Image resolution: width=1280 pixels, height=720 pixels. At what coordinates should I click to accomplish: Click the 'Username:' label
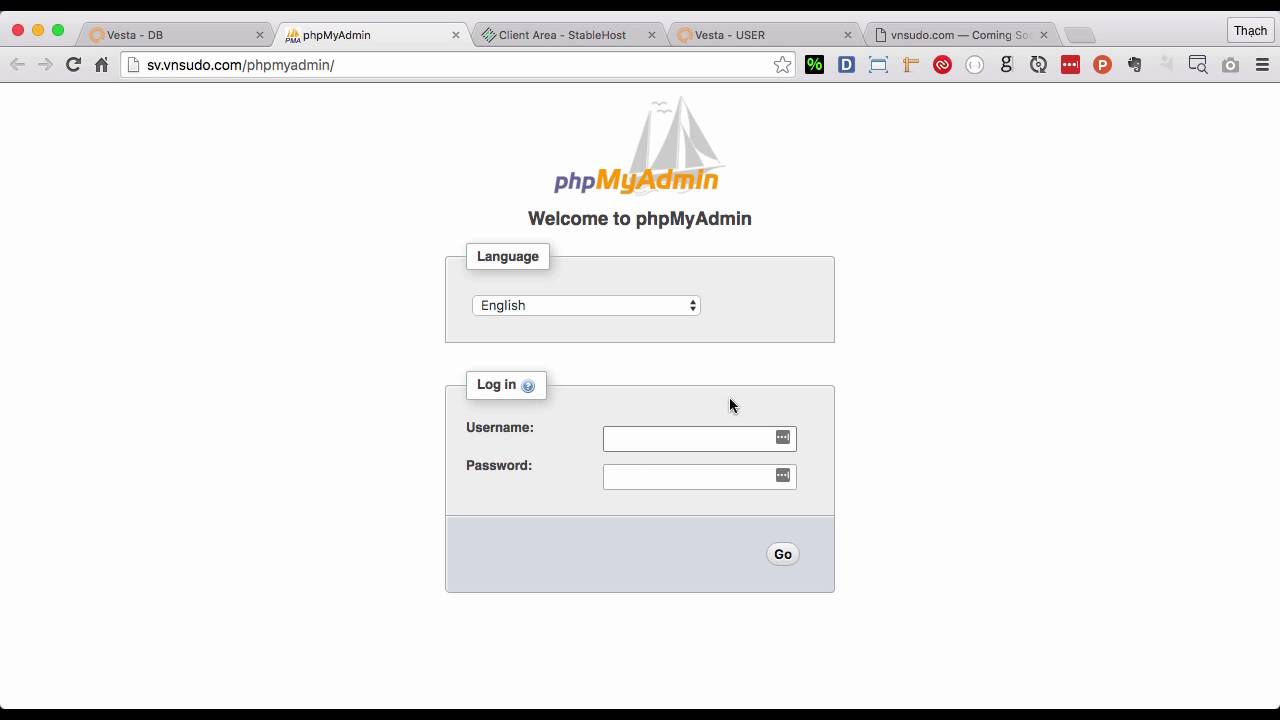point(500,427)
